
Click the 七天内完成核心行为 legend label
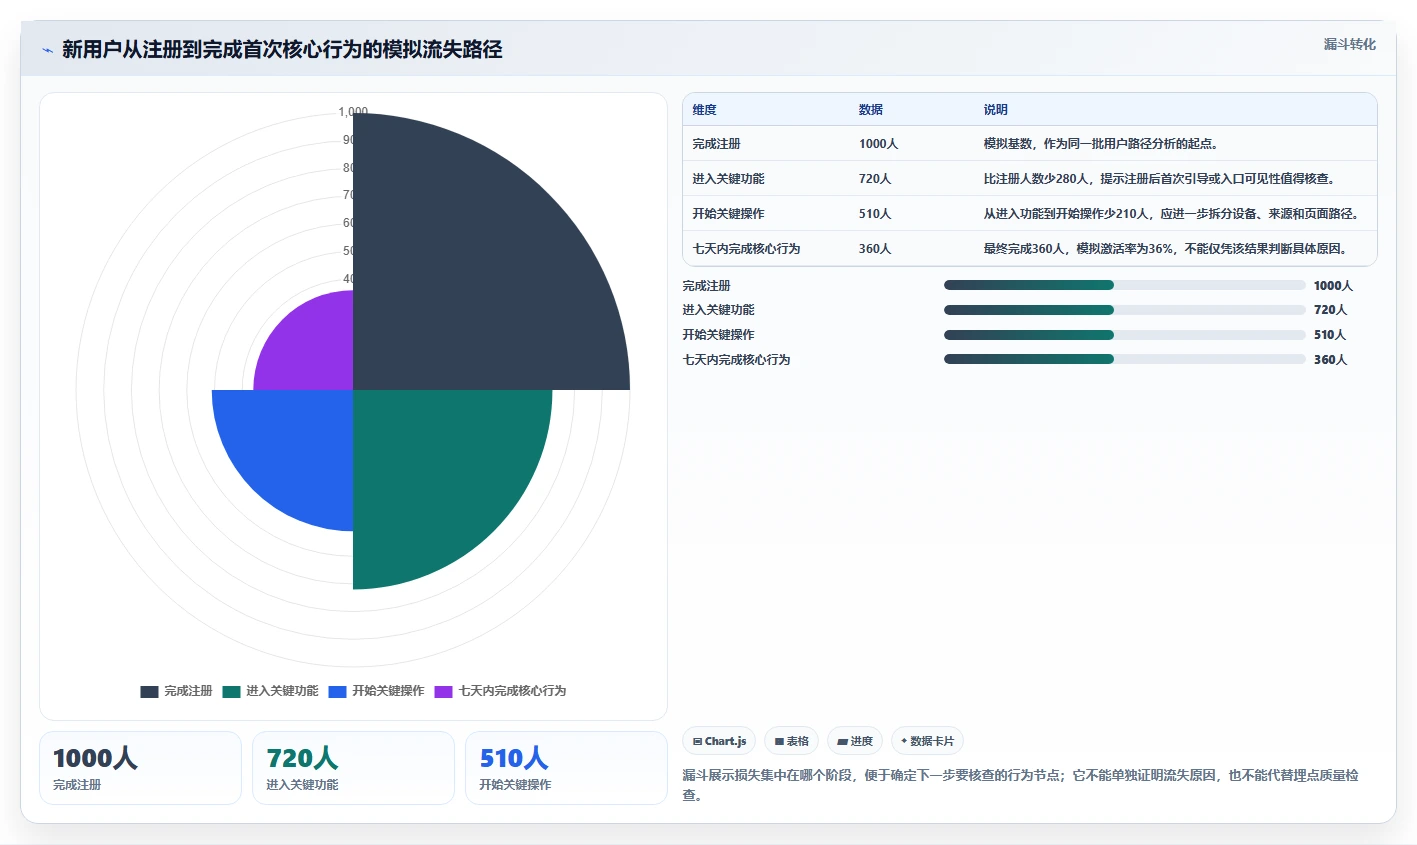(512, 691)
